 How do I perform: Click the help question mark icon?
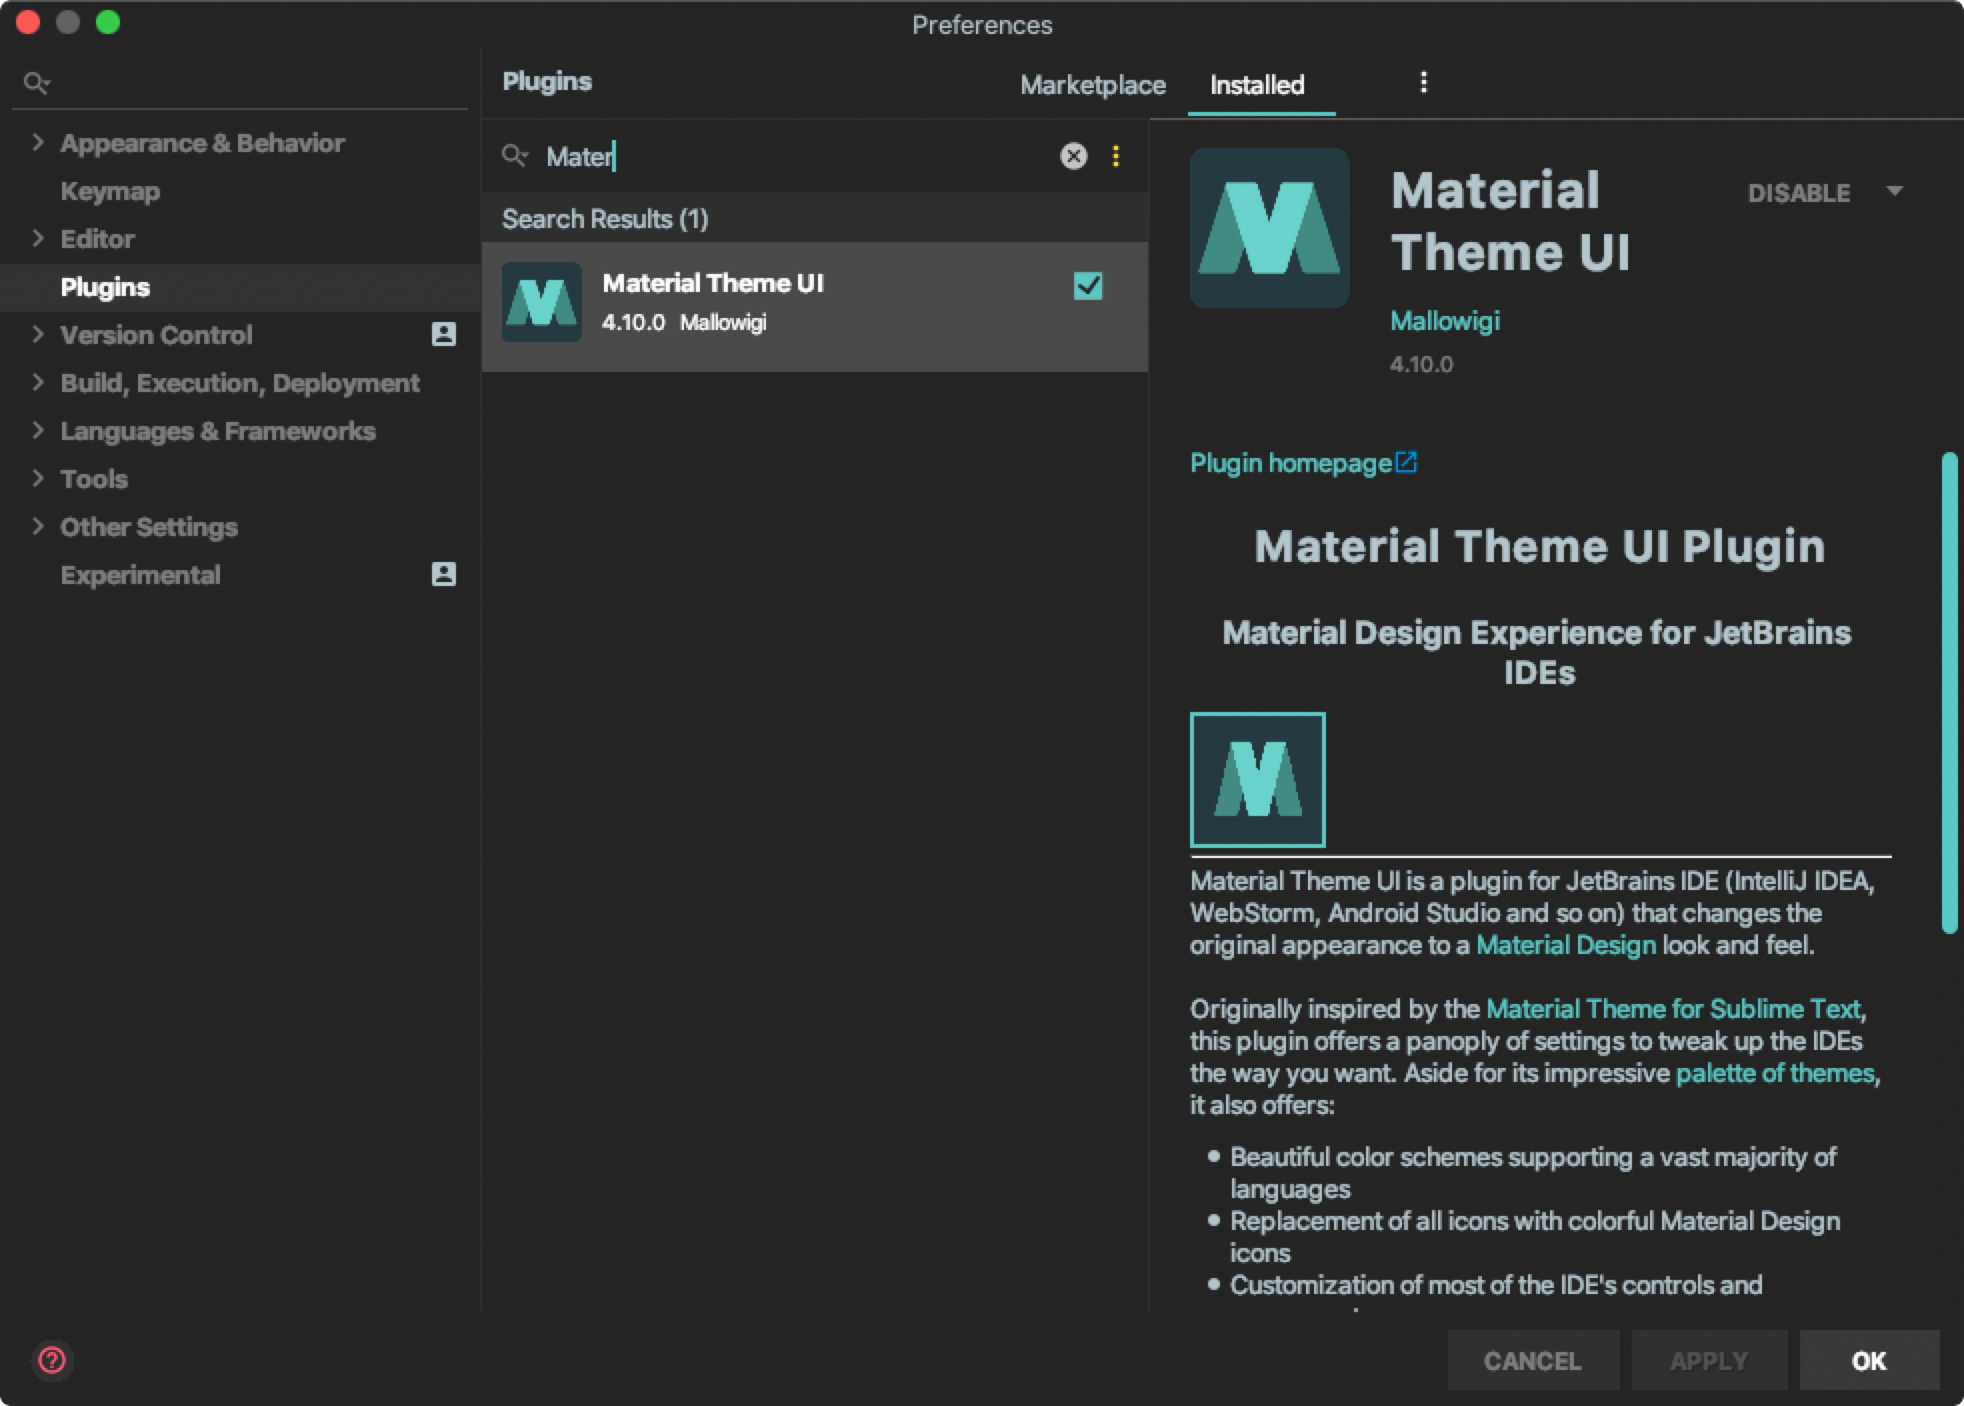click(x=52, y=1360)
